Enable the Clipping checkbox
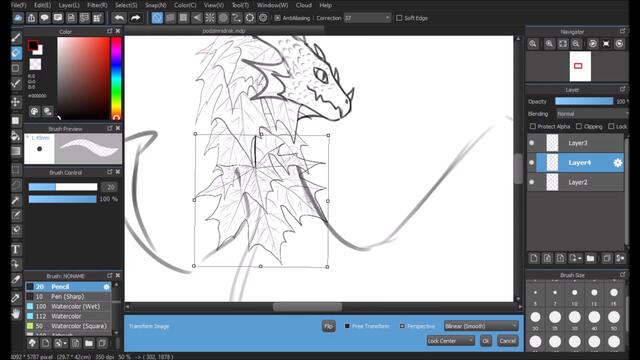640x360 pixels. [579, 127]
